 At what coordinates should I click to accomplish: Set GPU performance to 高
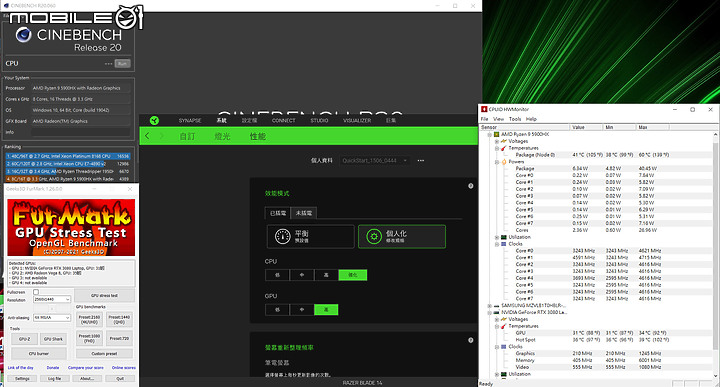click(x=326, y=310)
